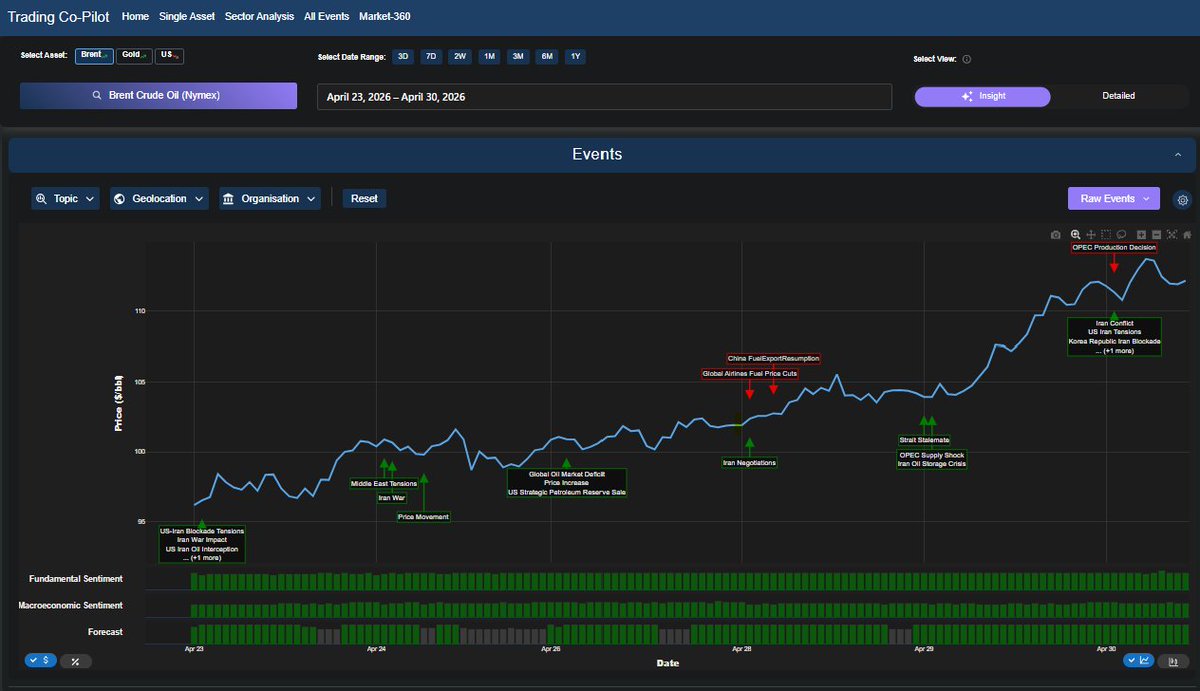Viewport: 1200px width, 691px height.
Task: Click green arrow above US-Iran Blockade Tensions
Action: click(x=202, y=523)
